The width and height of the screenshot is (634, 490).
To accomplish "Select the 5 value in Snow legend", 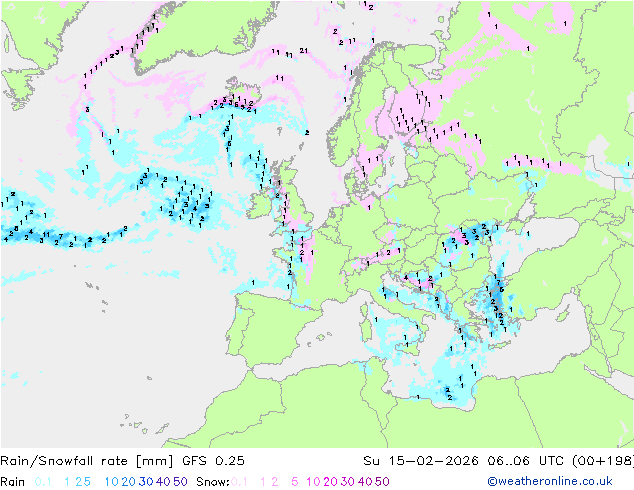I will coord(295,482).
